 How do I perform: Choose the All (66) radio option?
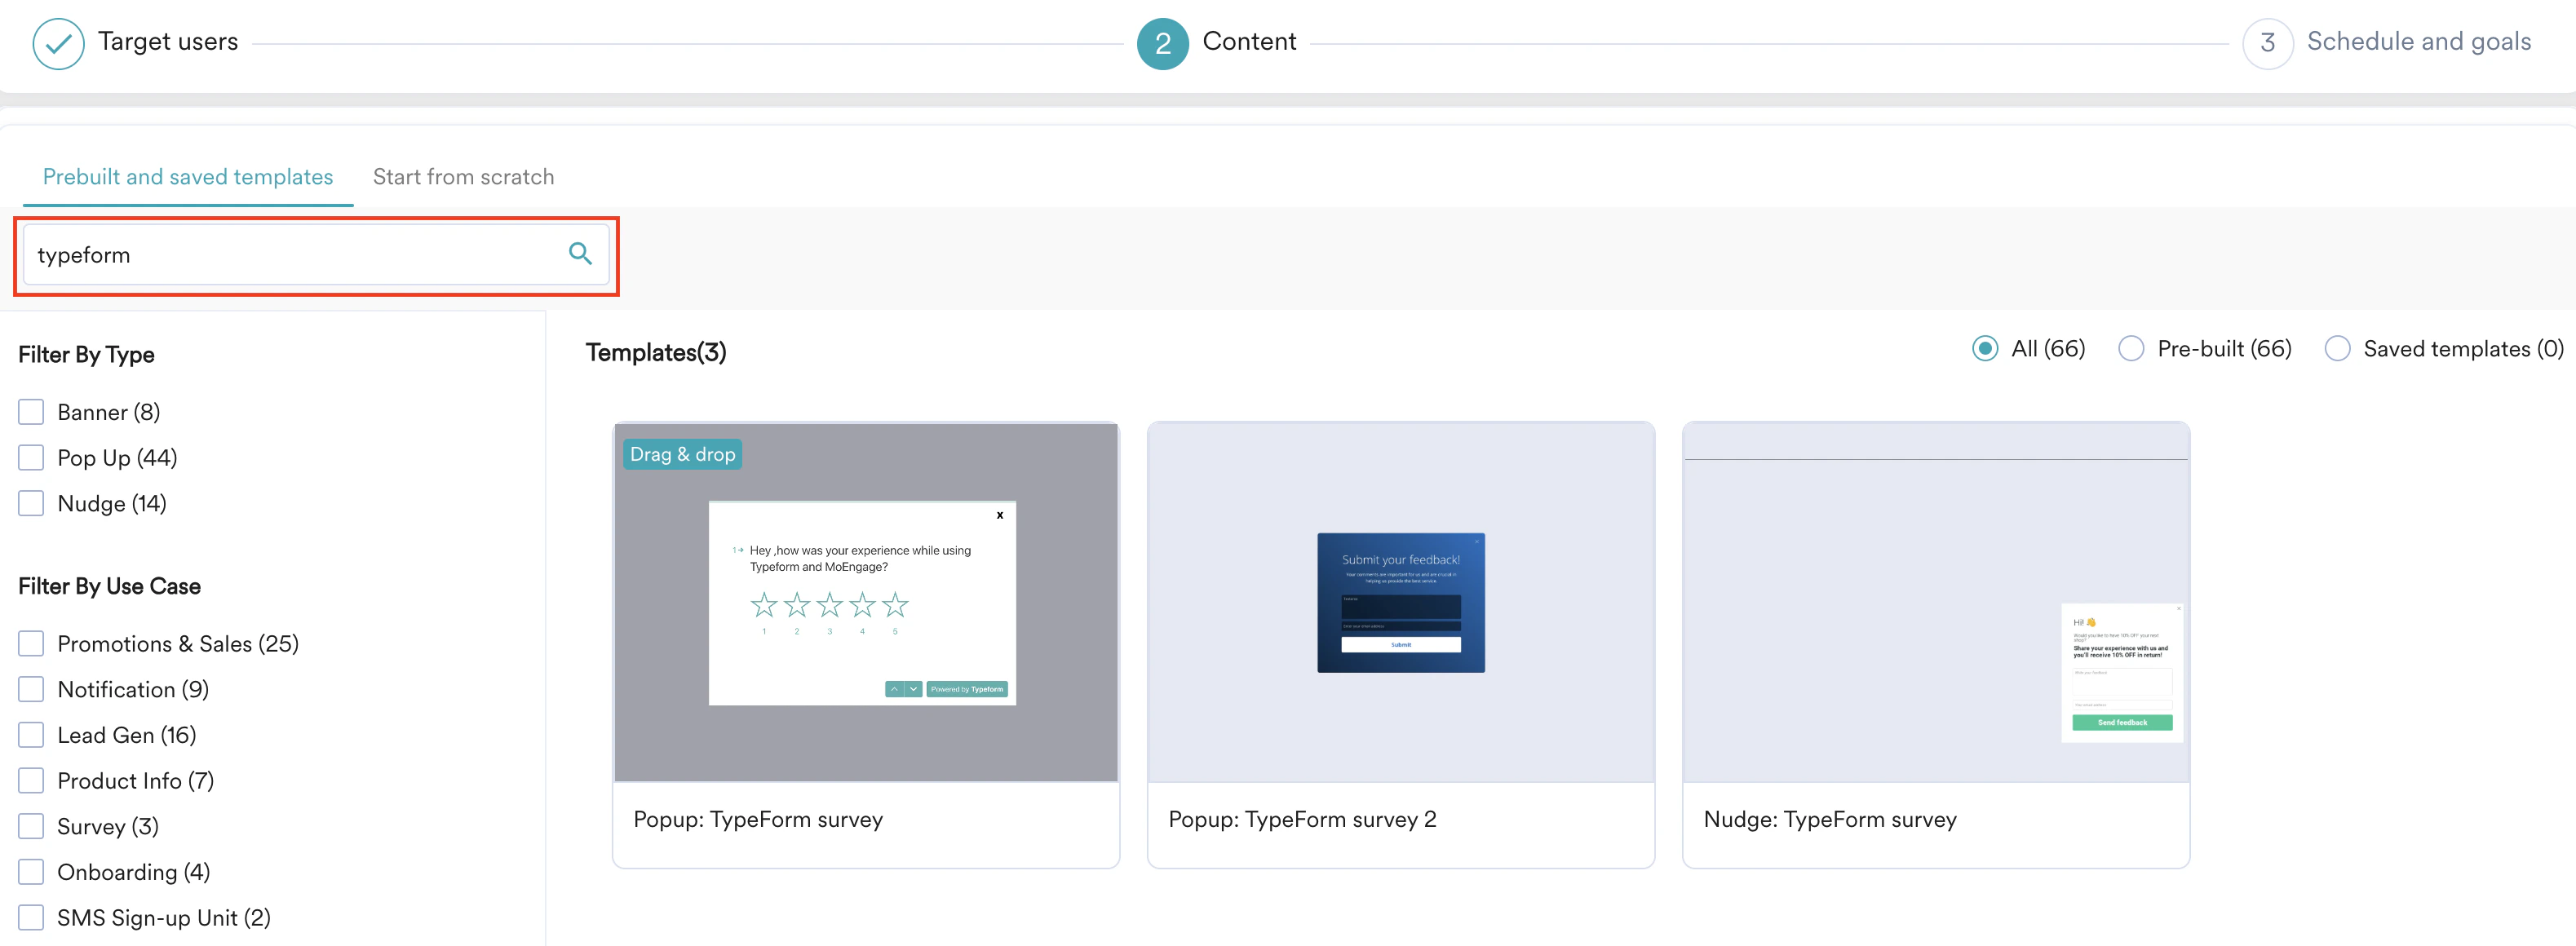[x=1985, y=349]
